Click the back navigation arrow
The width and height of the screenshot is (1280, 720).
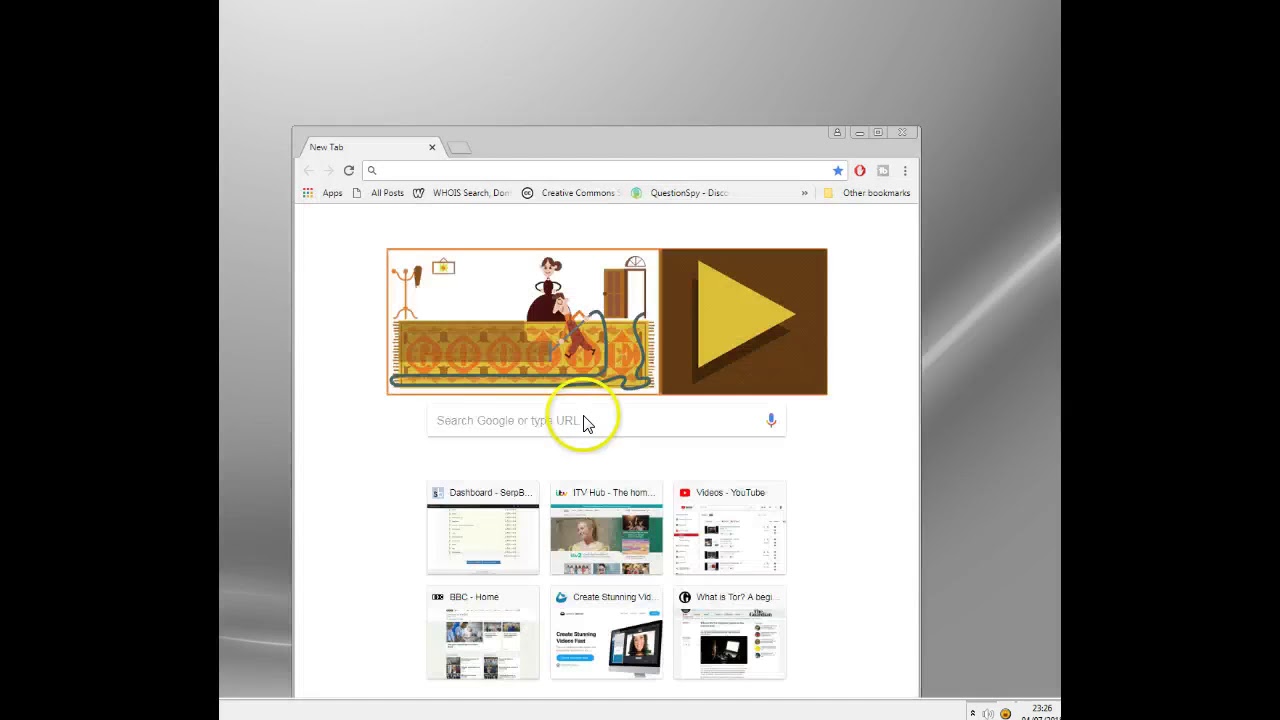(x=309, y=171)
